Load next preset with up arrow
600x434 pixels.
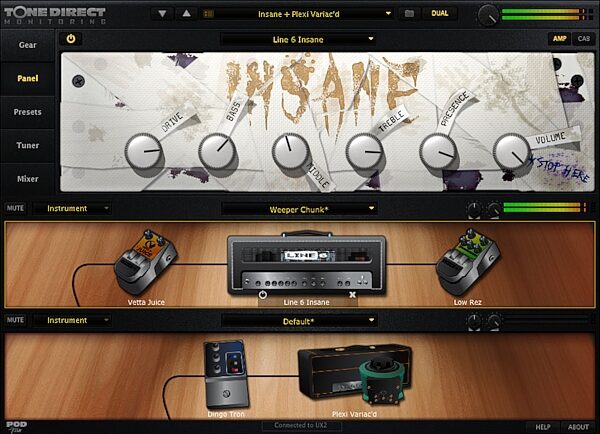[x=186, y=14]
